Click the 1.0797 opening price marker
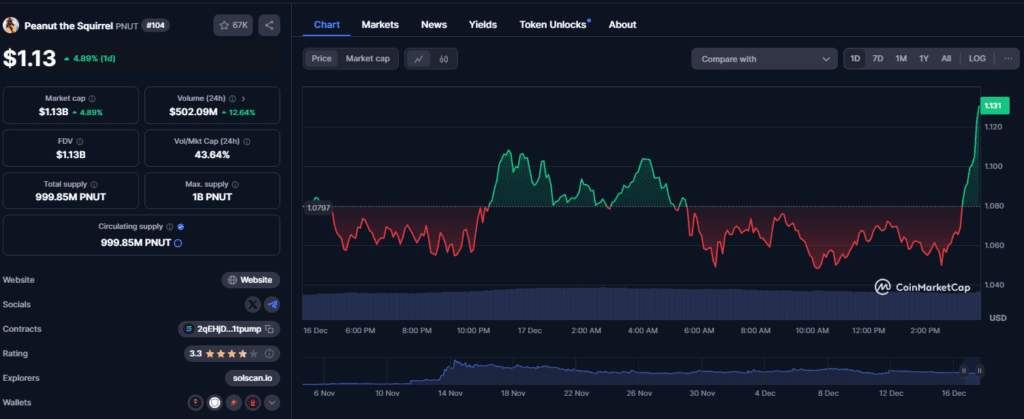The image size is (1024, 419). click(x=317, y=208)
